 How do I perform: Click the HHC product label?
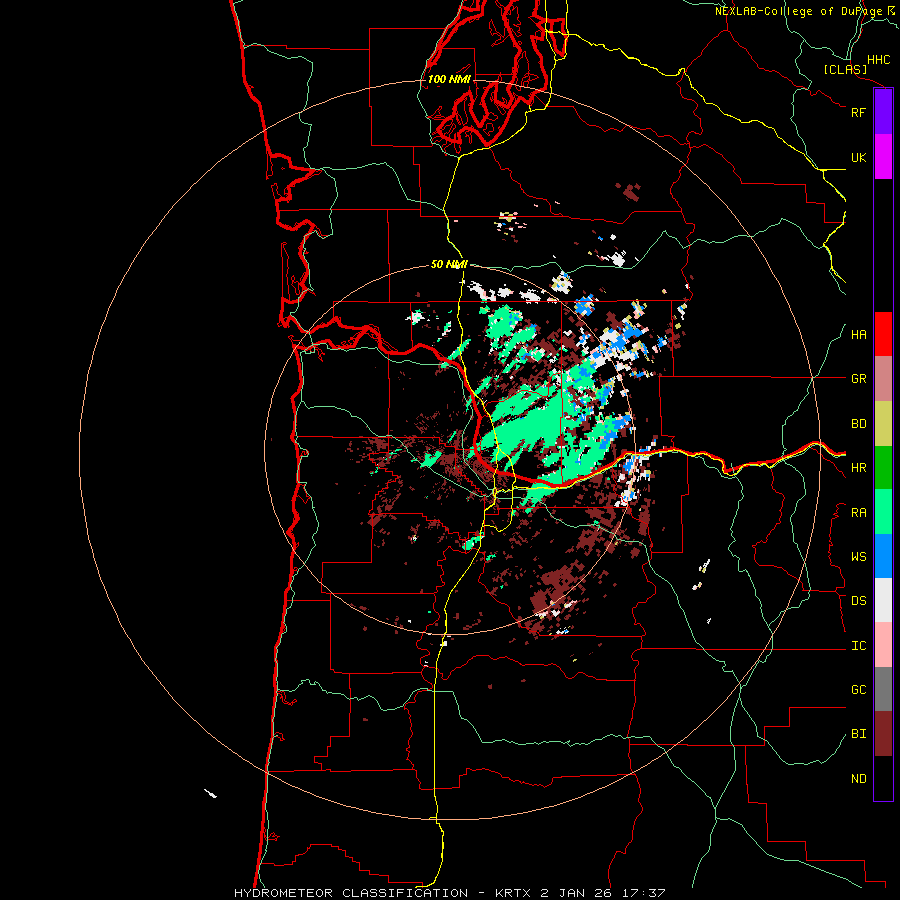tap(878, 60)
